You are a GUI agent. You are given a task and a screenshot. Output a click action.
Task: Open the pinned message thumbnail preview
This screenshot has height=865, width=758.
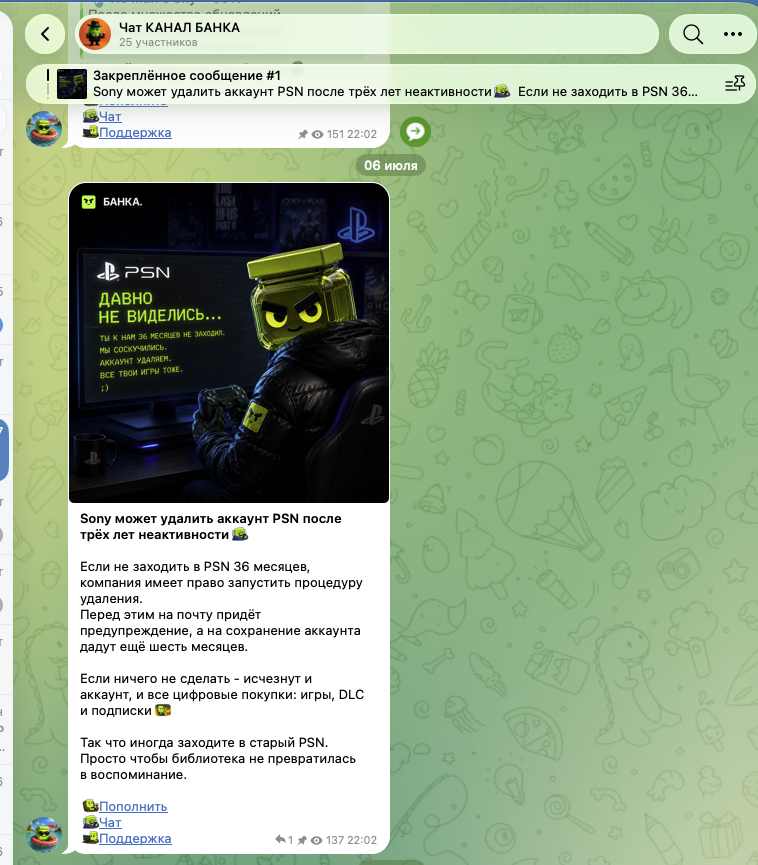coord(72,84)
